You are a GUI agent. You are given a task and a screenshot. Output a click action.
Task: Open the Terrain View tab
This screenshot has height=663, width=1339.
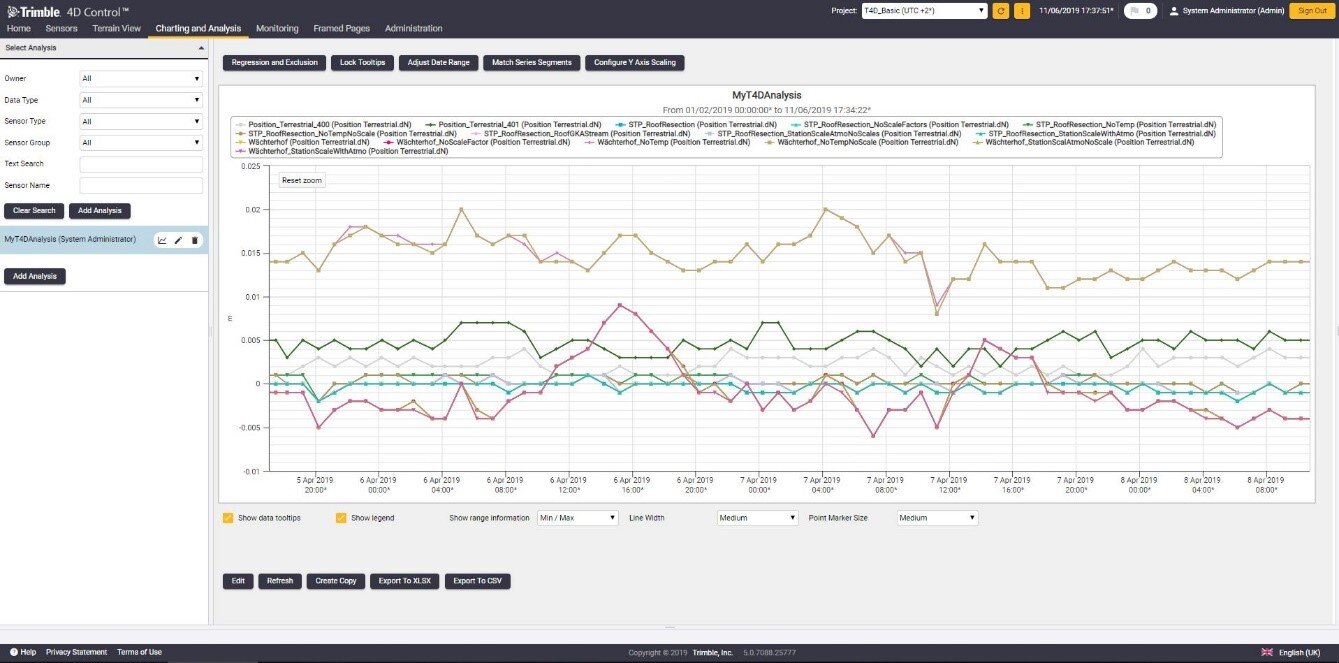click(x=116, y=28)
